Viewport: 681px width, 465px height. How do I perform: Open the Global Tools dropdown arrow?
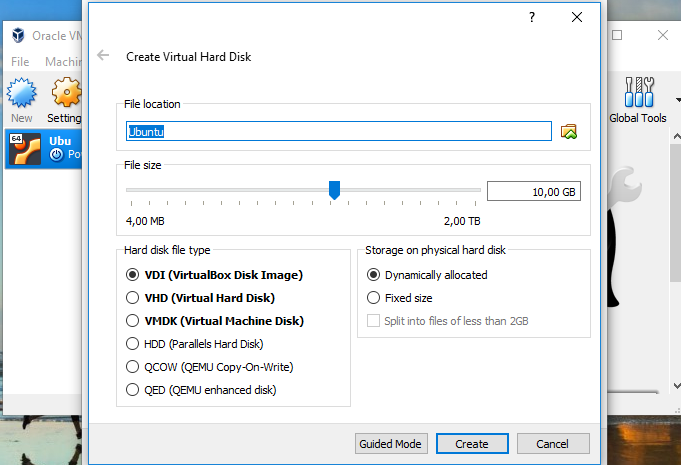(678, 100)
